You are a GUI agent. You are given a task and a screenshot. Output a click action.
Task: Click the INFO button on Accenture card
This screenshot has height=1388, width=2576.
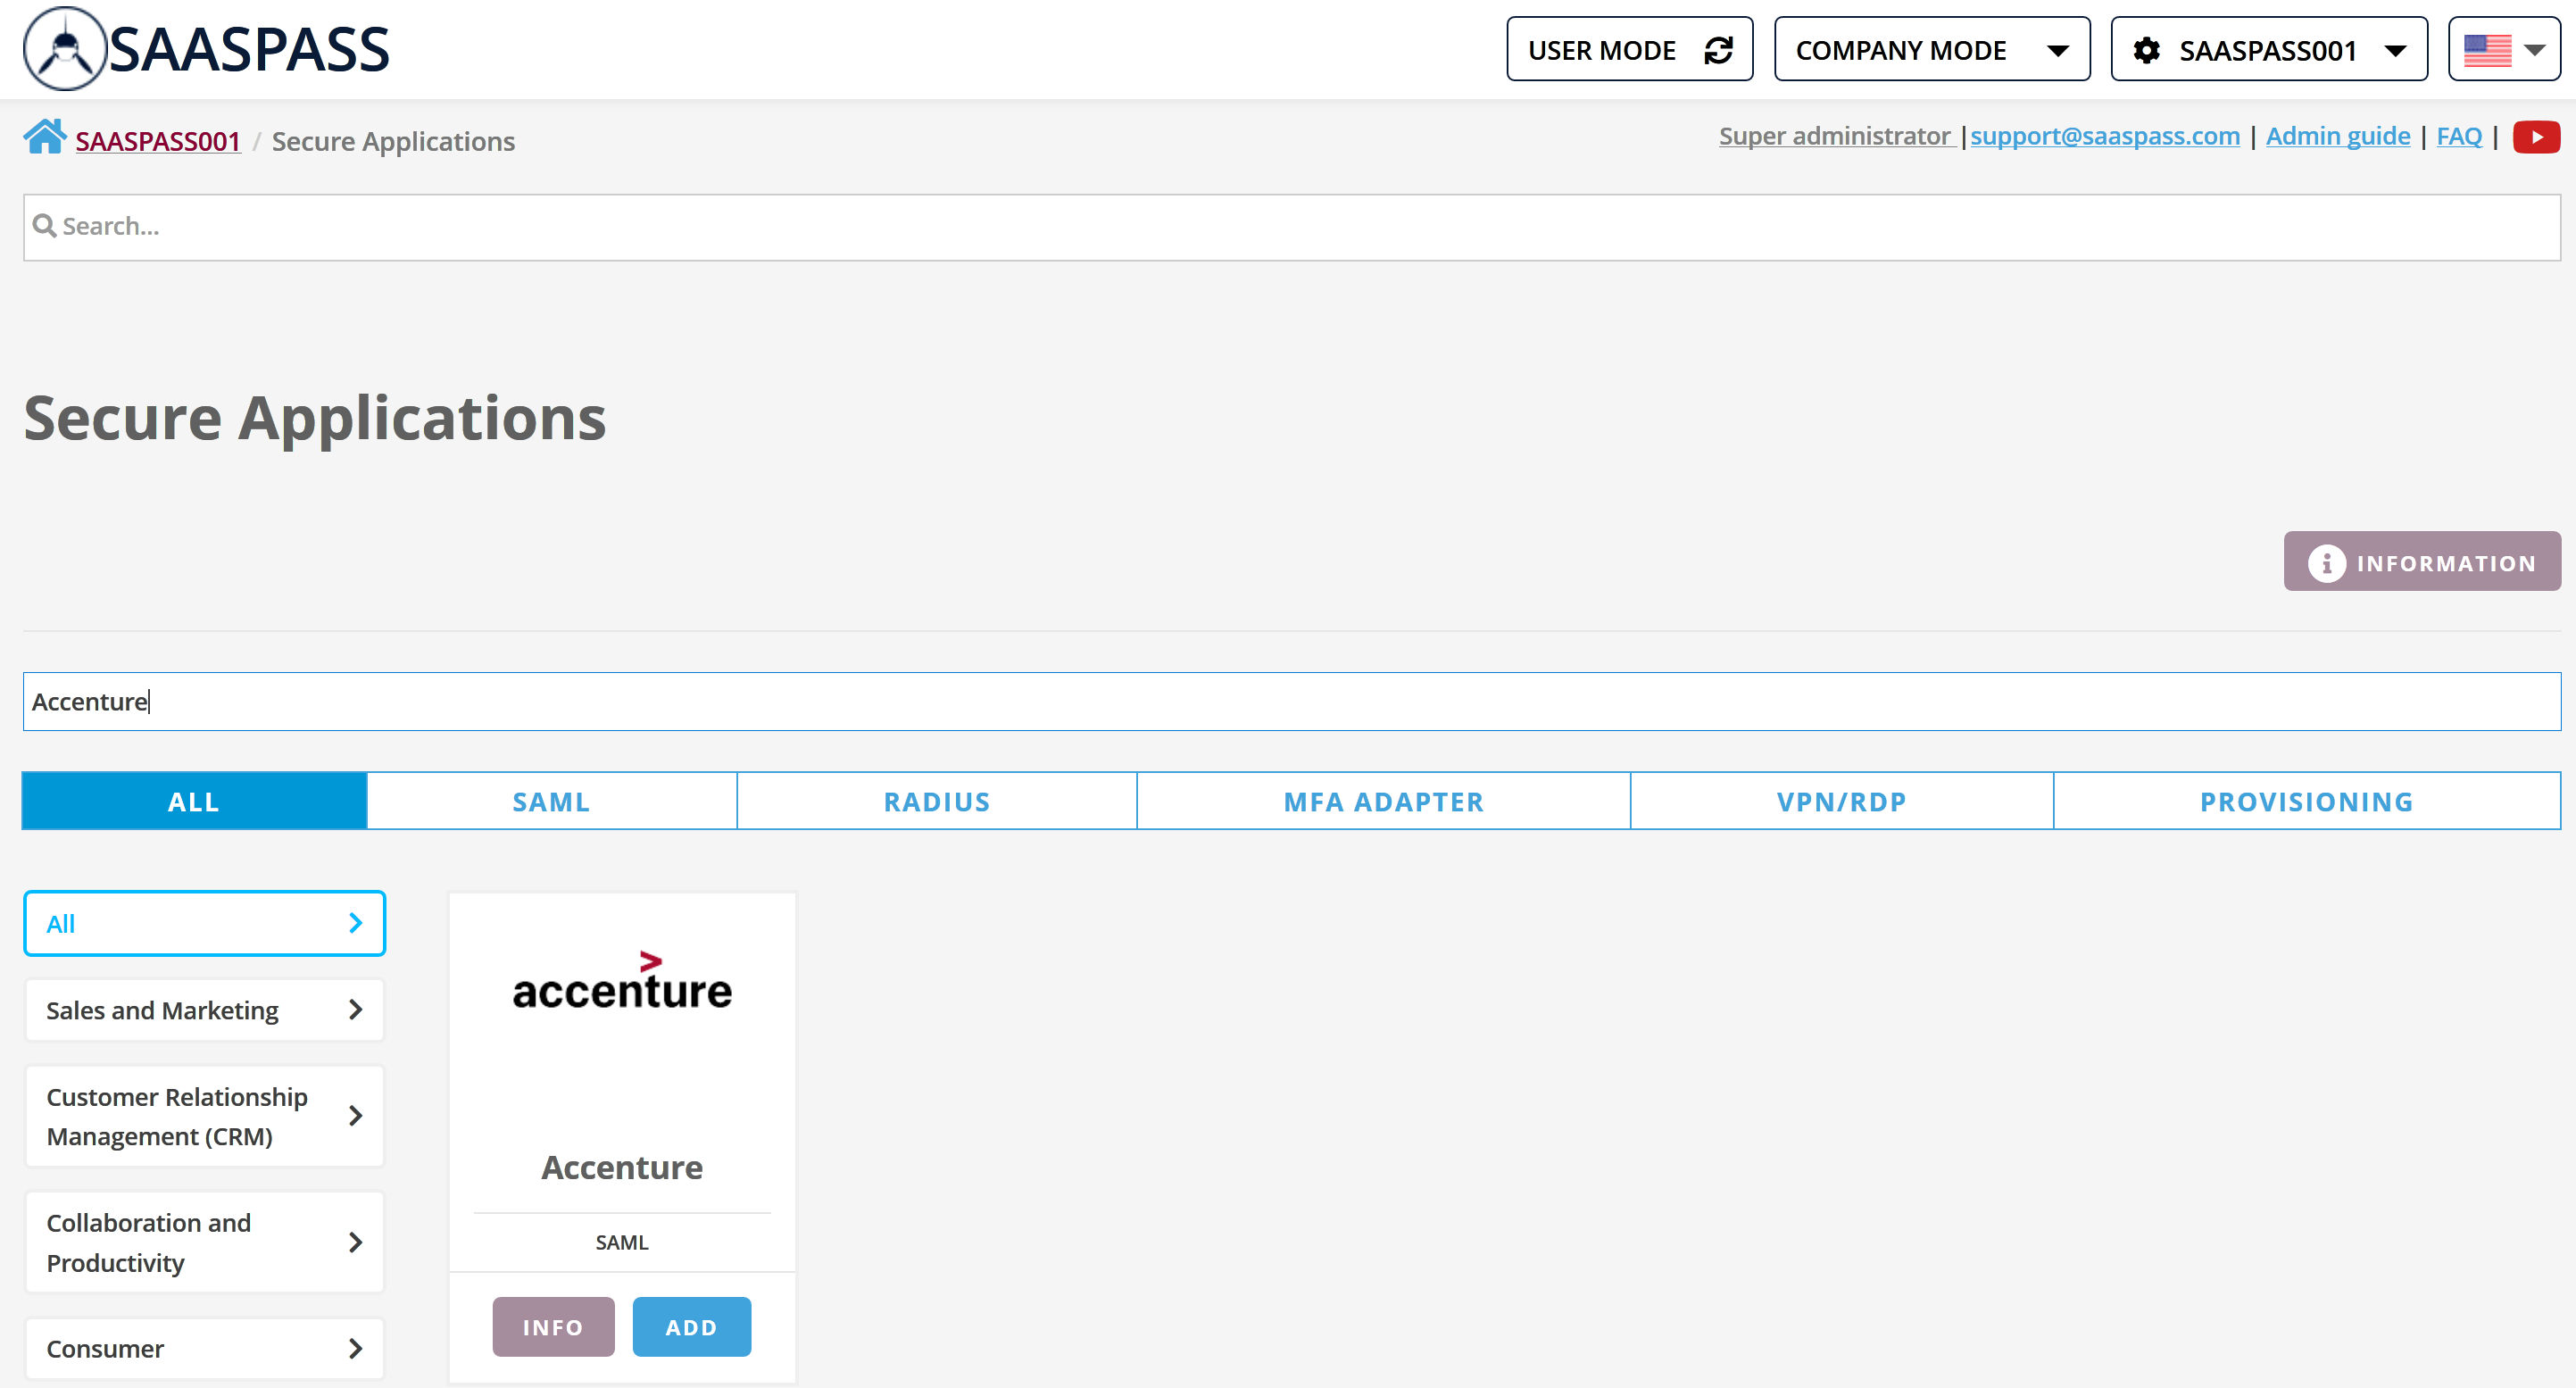(x=552, y=1327)
